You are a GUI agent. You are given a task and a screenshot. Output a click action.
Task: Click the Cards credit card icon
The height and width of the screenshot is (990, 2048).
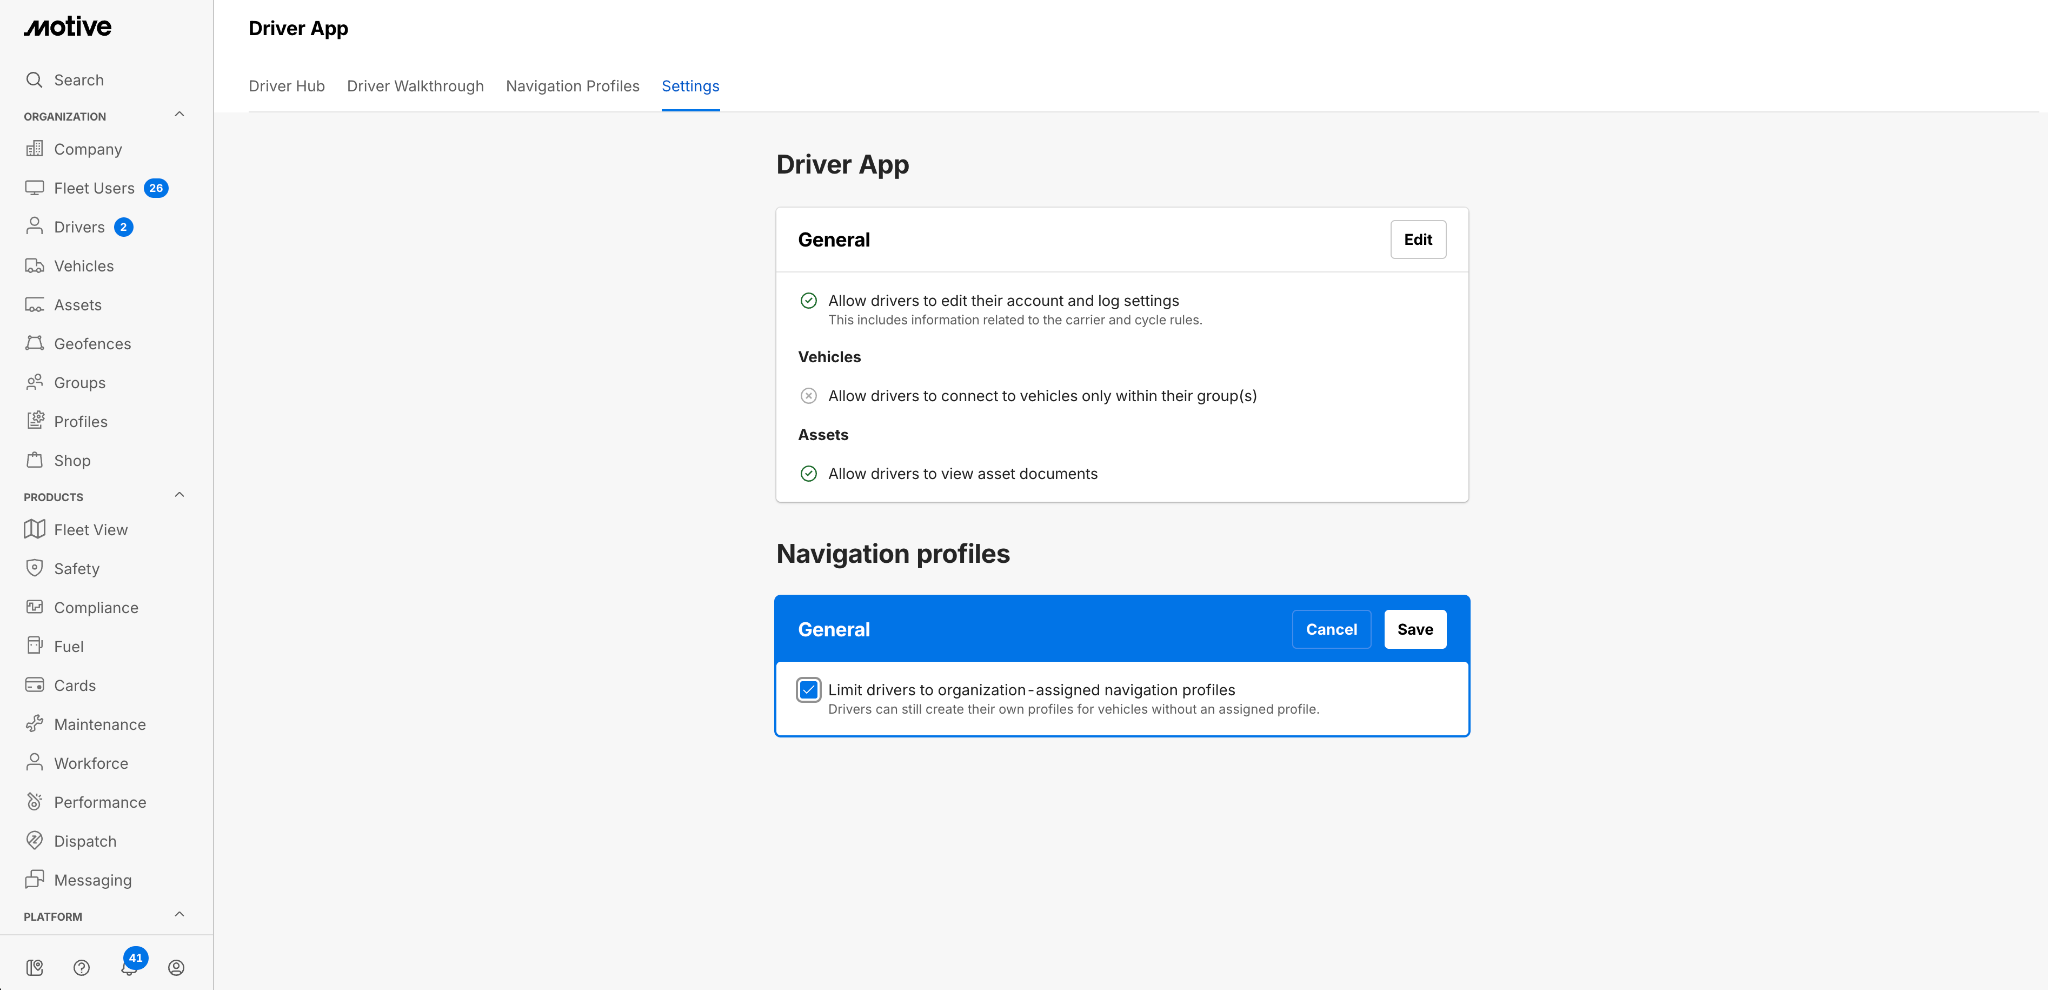(x=34, y=686)
